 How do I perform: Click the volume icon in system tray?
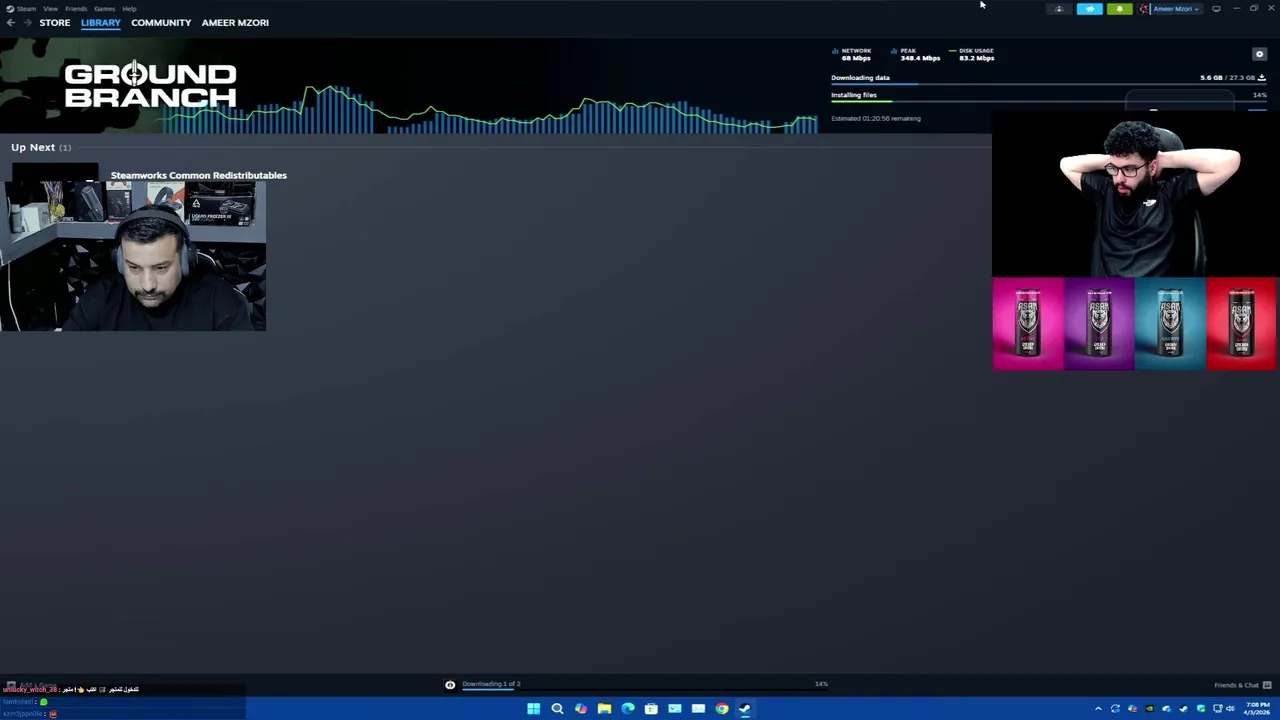pyautogui.click(x=1230, y=709)
